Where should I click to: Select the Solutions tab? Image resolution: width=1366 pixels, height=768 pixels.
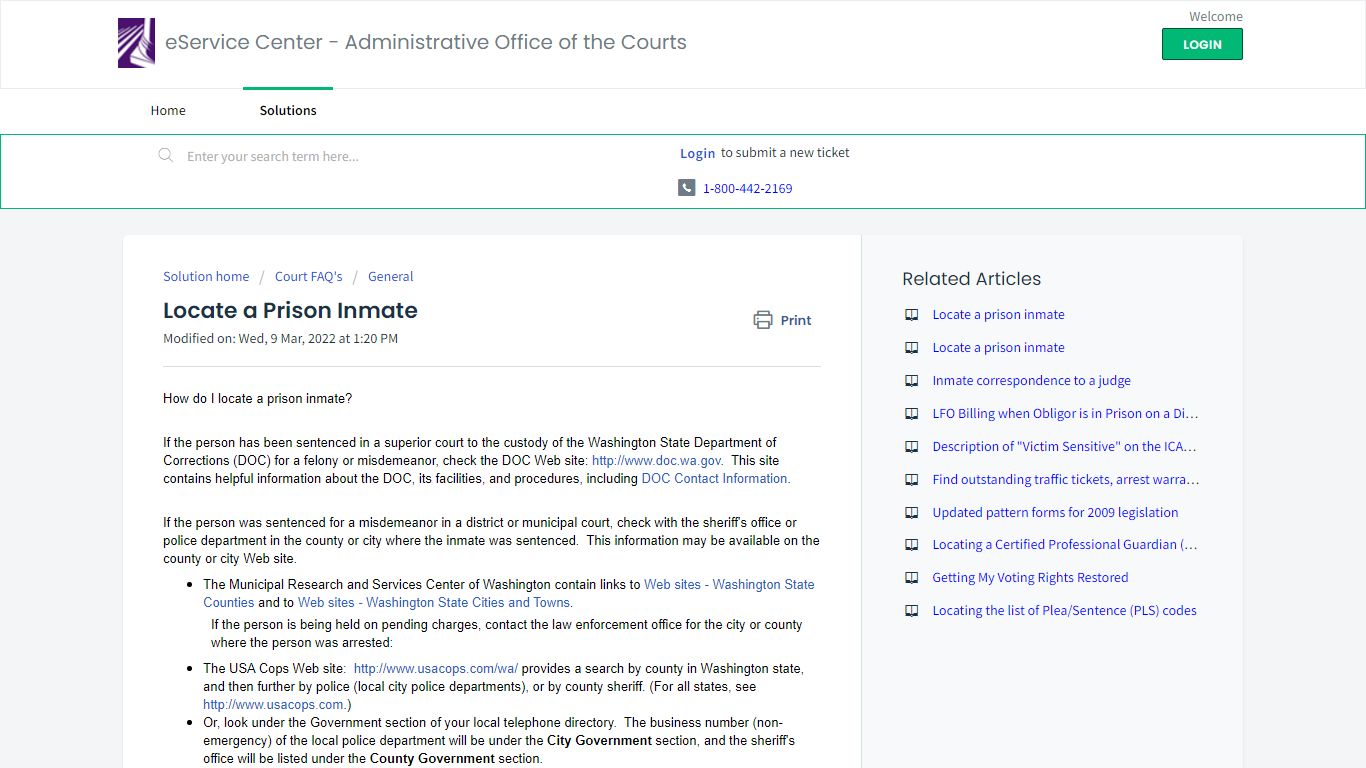[288, 110]
